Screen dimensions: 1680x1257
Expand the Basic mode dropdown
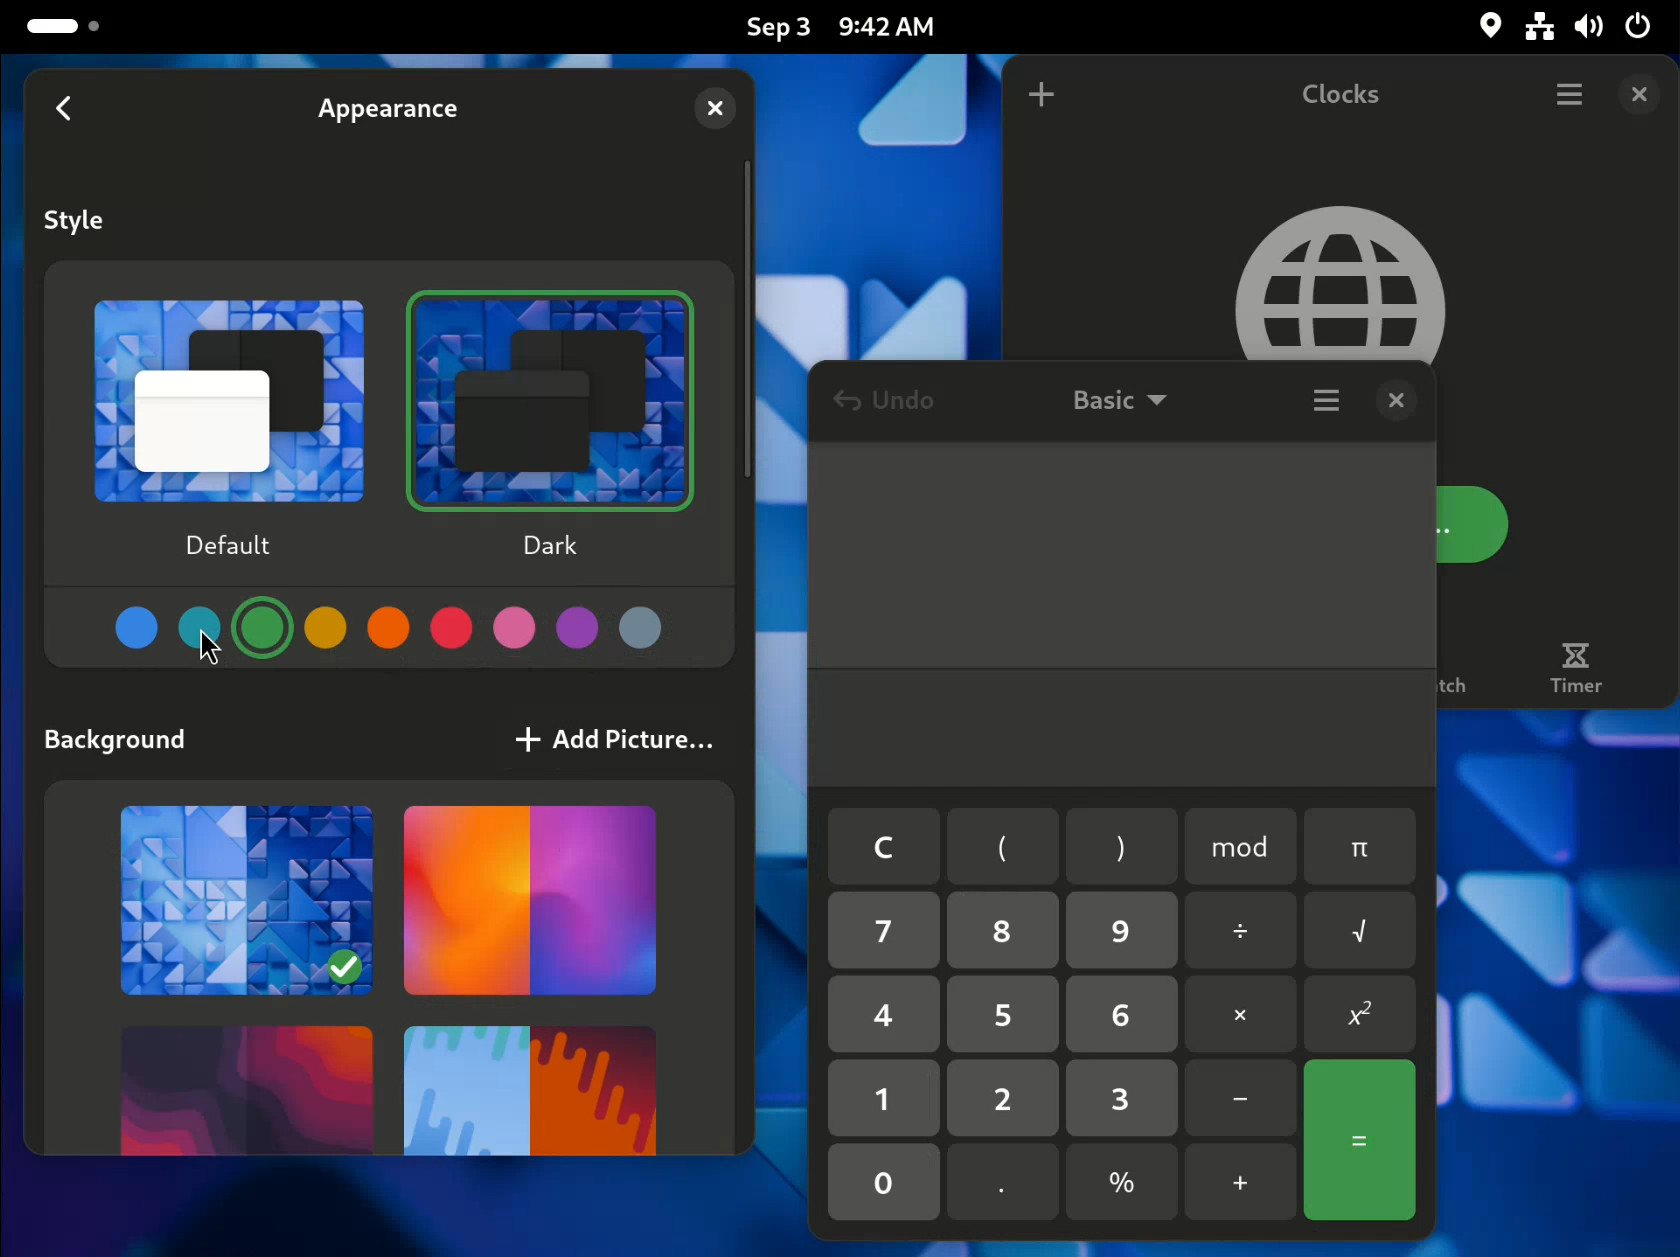(1119, 400)
